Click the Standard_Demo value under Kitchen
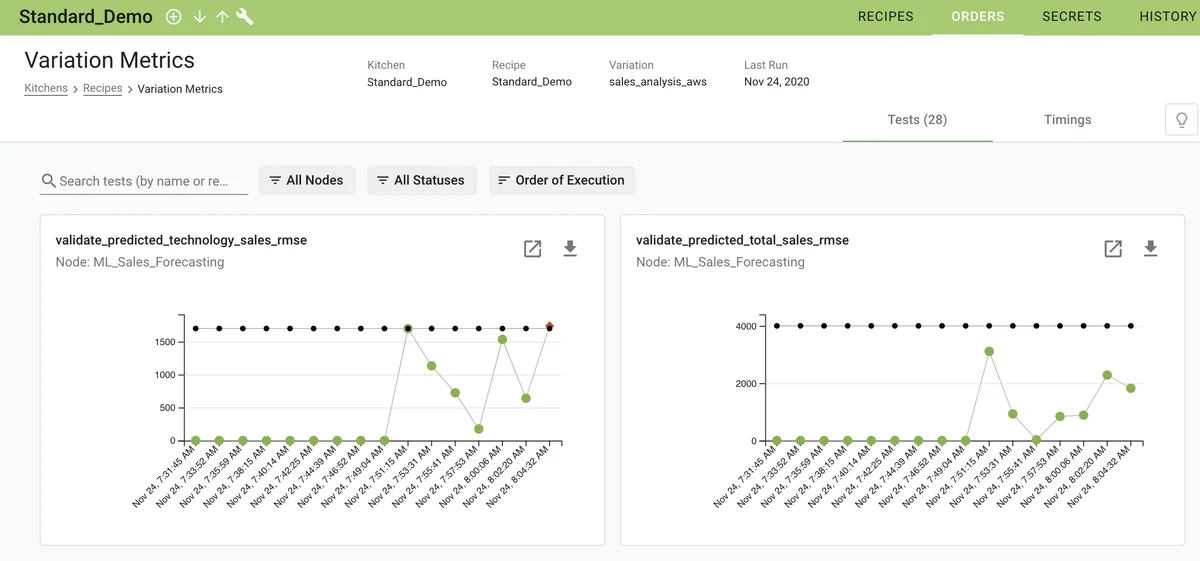The image size is (1200, 561). 407,82
